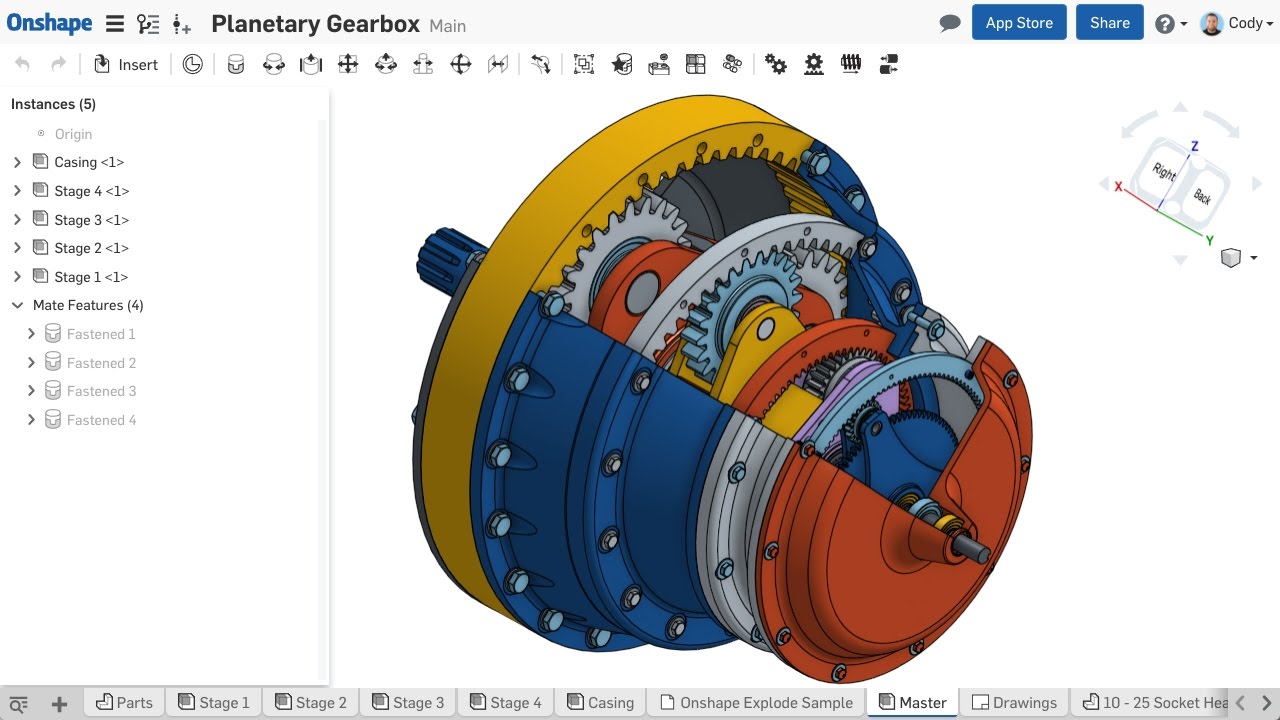Click the box-on-tray icon after Mate connector
The image size is (1280, 720).
point(658,64)
